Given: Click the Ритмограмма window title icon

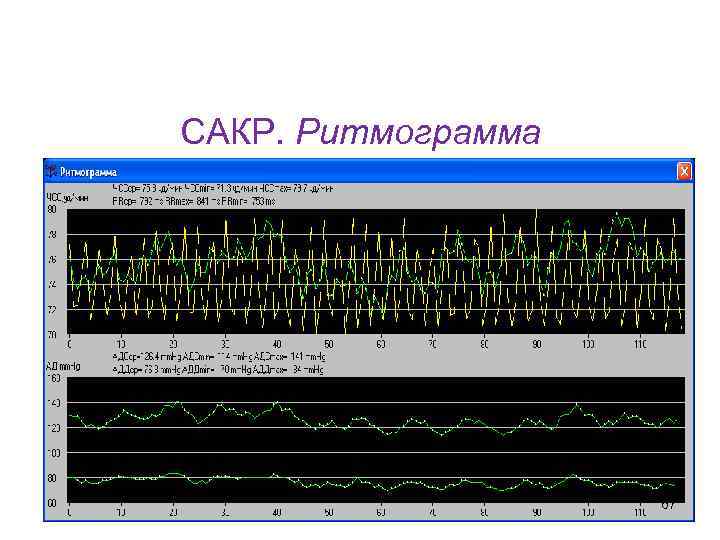Looking at the screenshot, I should pos(51,171).
